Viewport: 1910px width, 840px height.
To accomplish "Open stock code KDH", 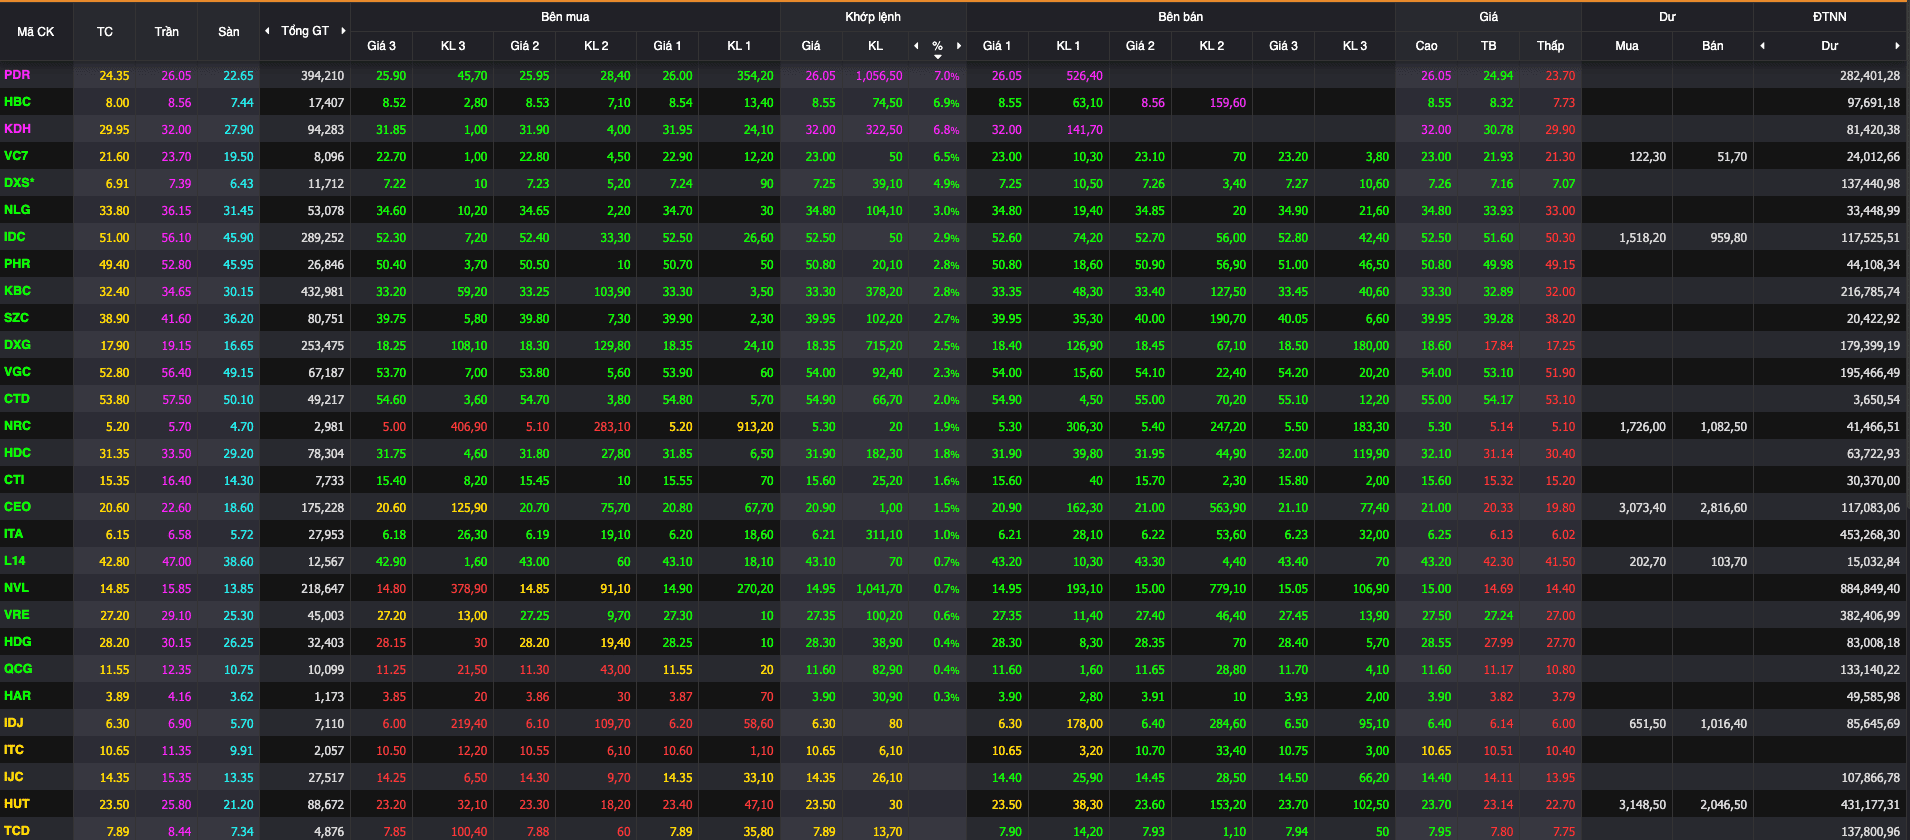I will coord(17,129).
